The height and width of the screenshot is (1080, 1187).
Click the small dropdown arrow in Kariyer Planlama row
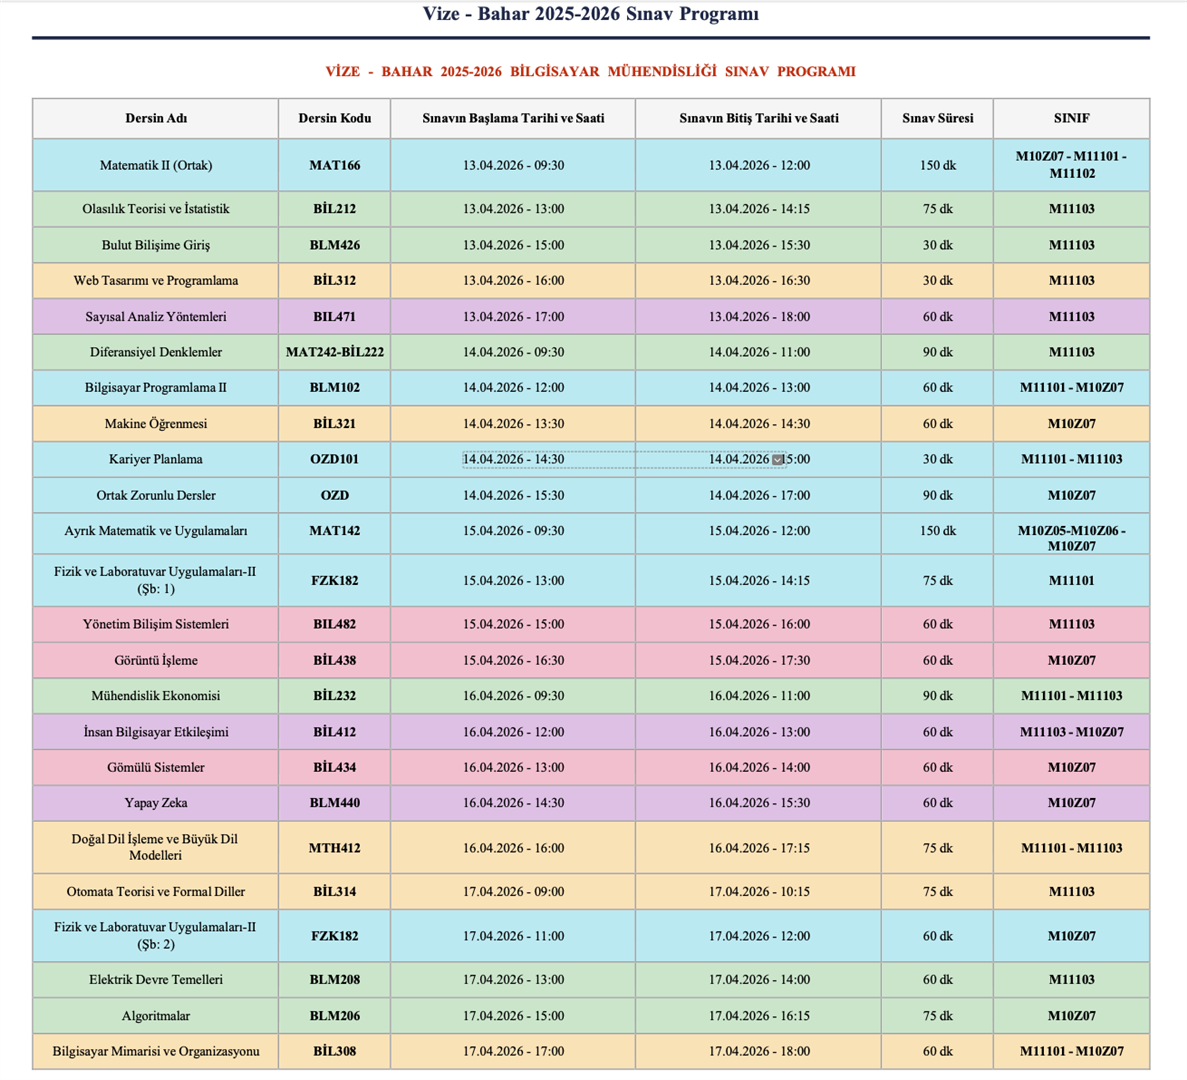(777, 460)
